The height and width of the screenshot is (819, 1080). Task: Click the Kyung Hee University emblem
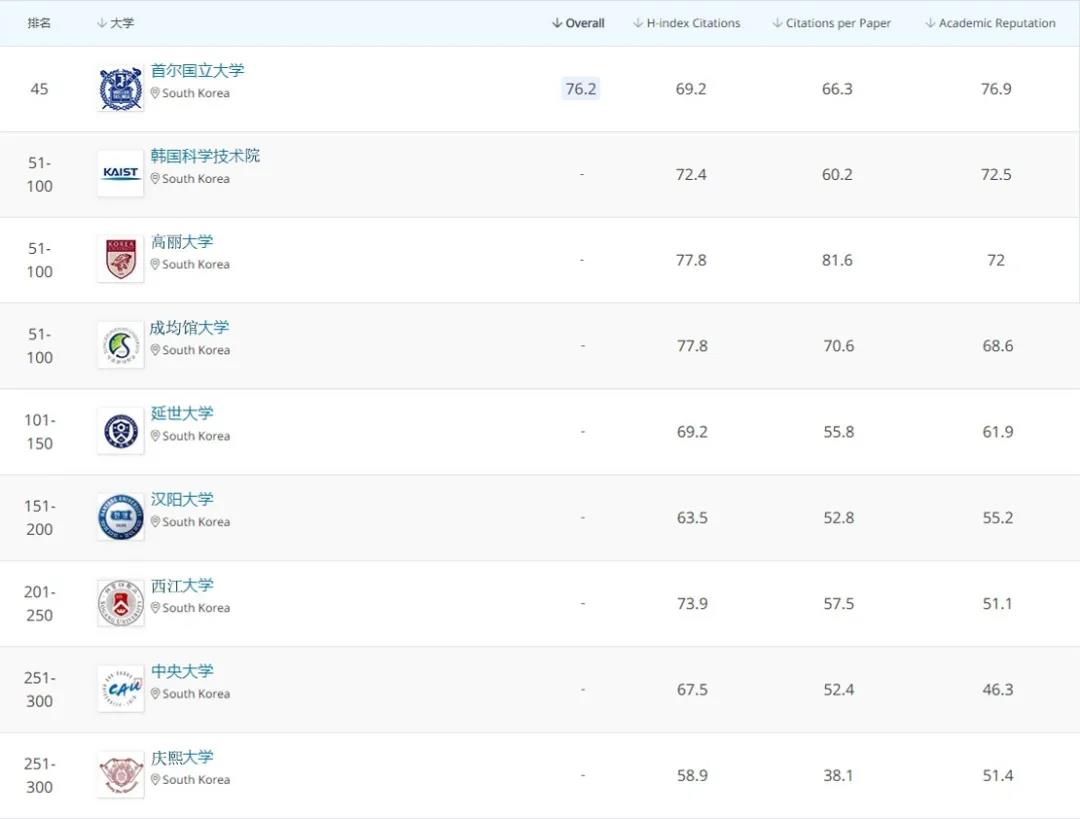[x=121, y=775]
